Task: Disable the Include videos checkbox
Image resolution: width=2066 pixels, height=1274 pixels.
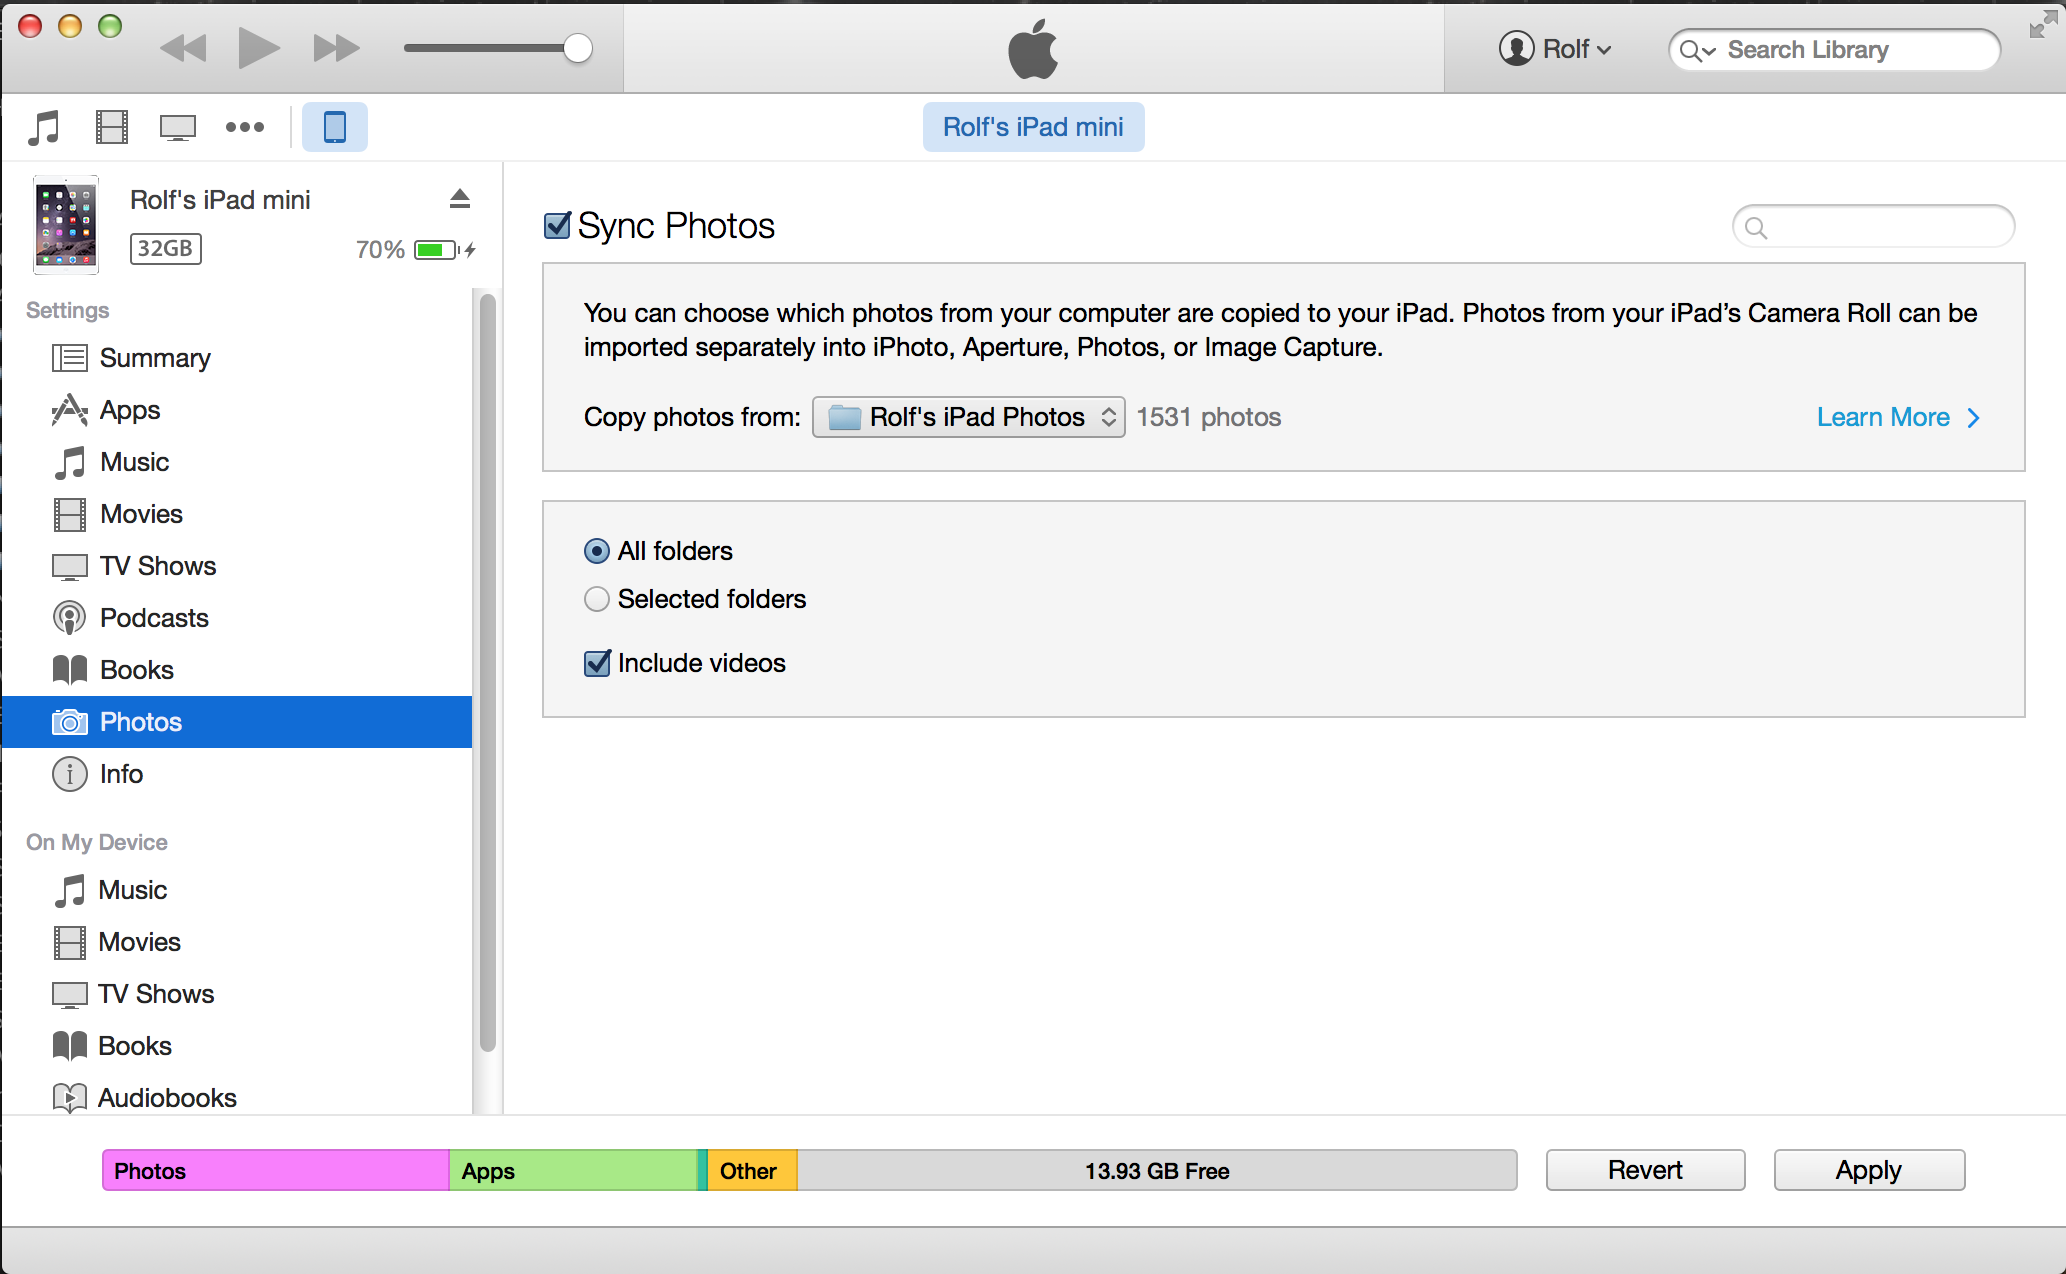Action: tap(597, 663)
